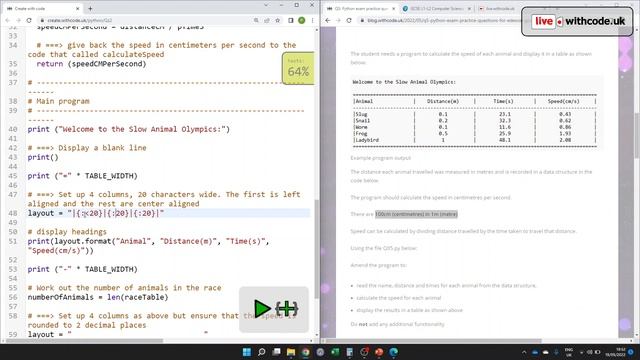Viewport: 640px width, 360px height.
Task: Click the notification badge in the tray
Action: click(x=631, y=352)
